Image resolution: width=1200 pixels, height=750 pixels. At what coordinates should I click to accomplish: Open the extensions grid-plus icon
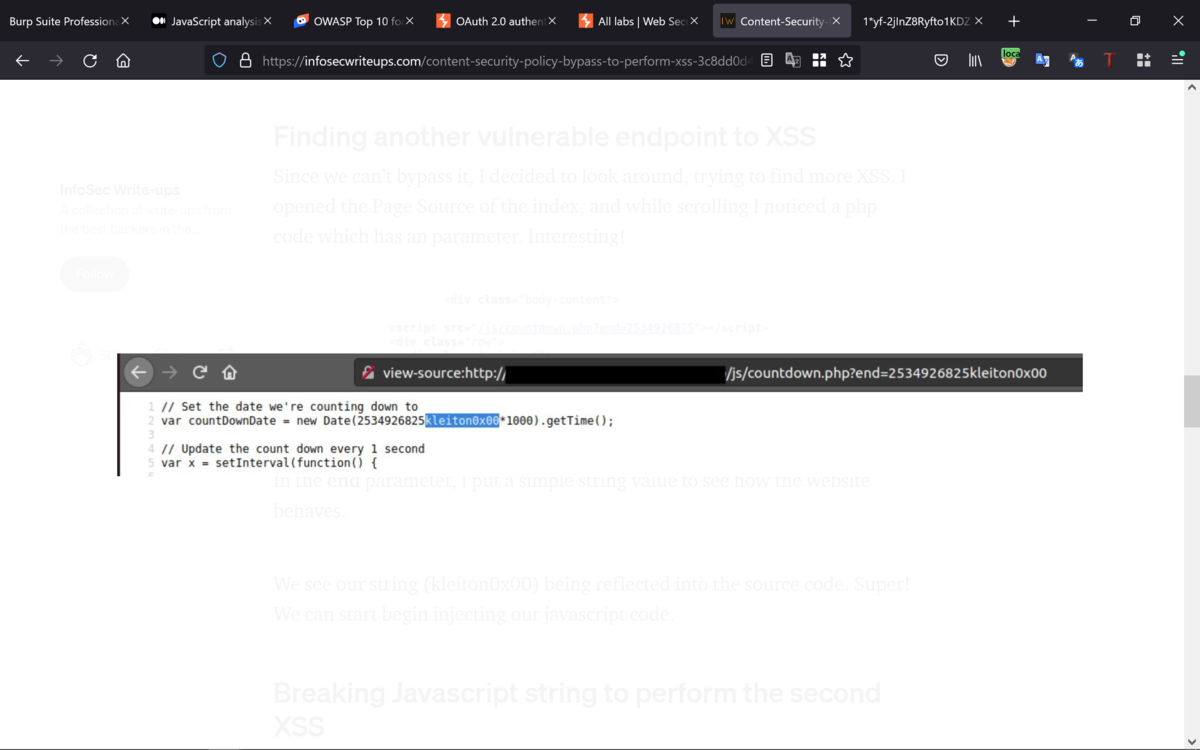click(x=1143, y=60)
